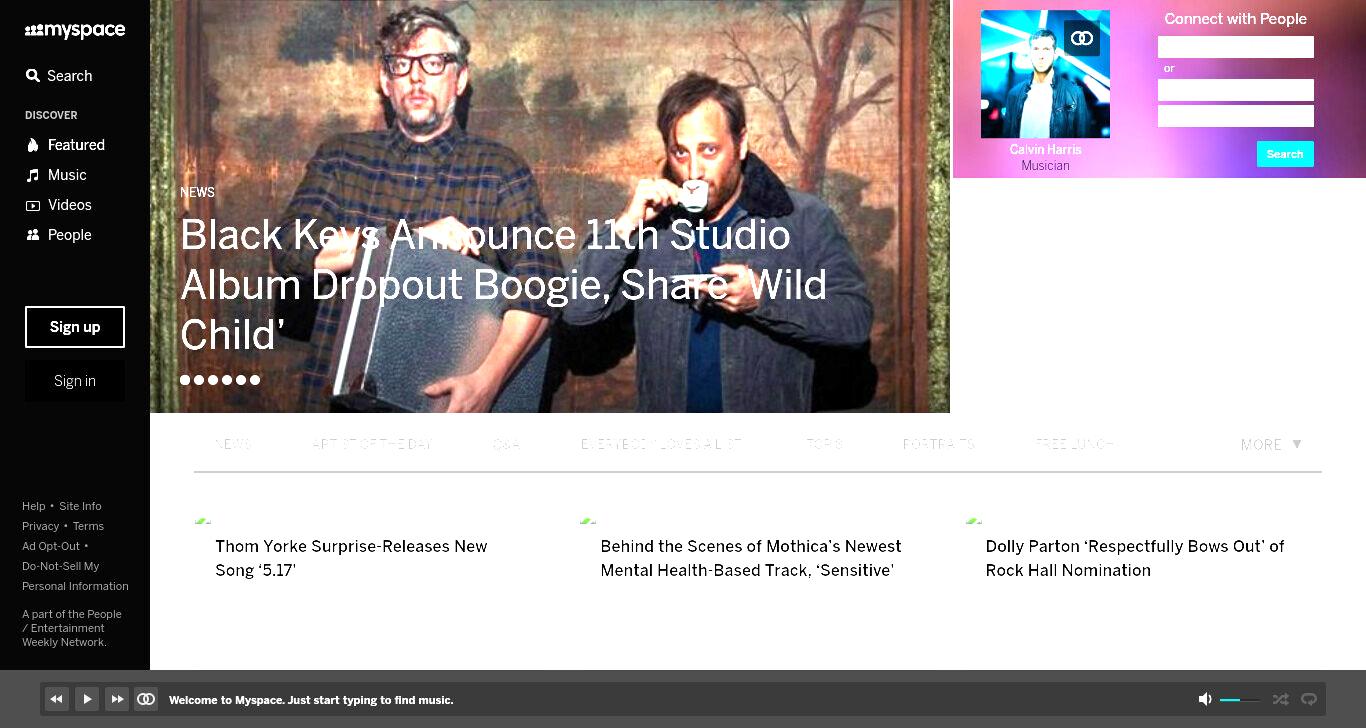Switch to Everybody Loves a List tab
Viewport: 1366px width, 728px height.
[x=661, y=444]
